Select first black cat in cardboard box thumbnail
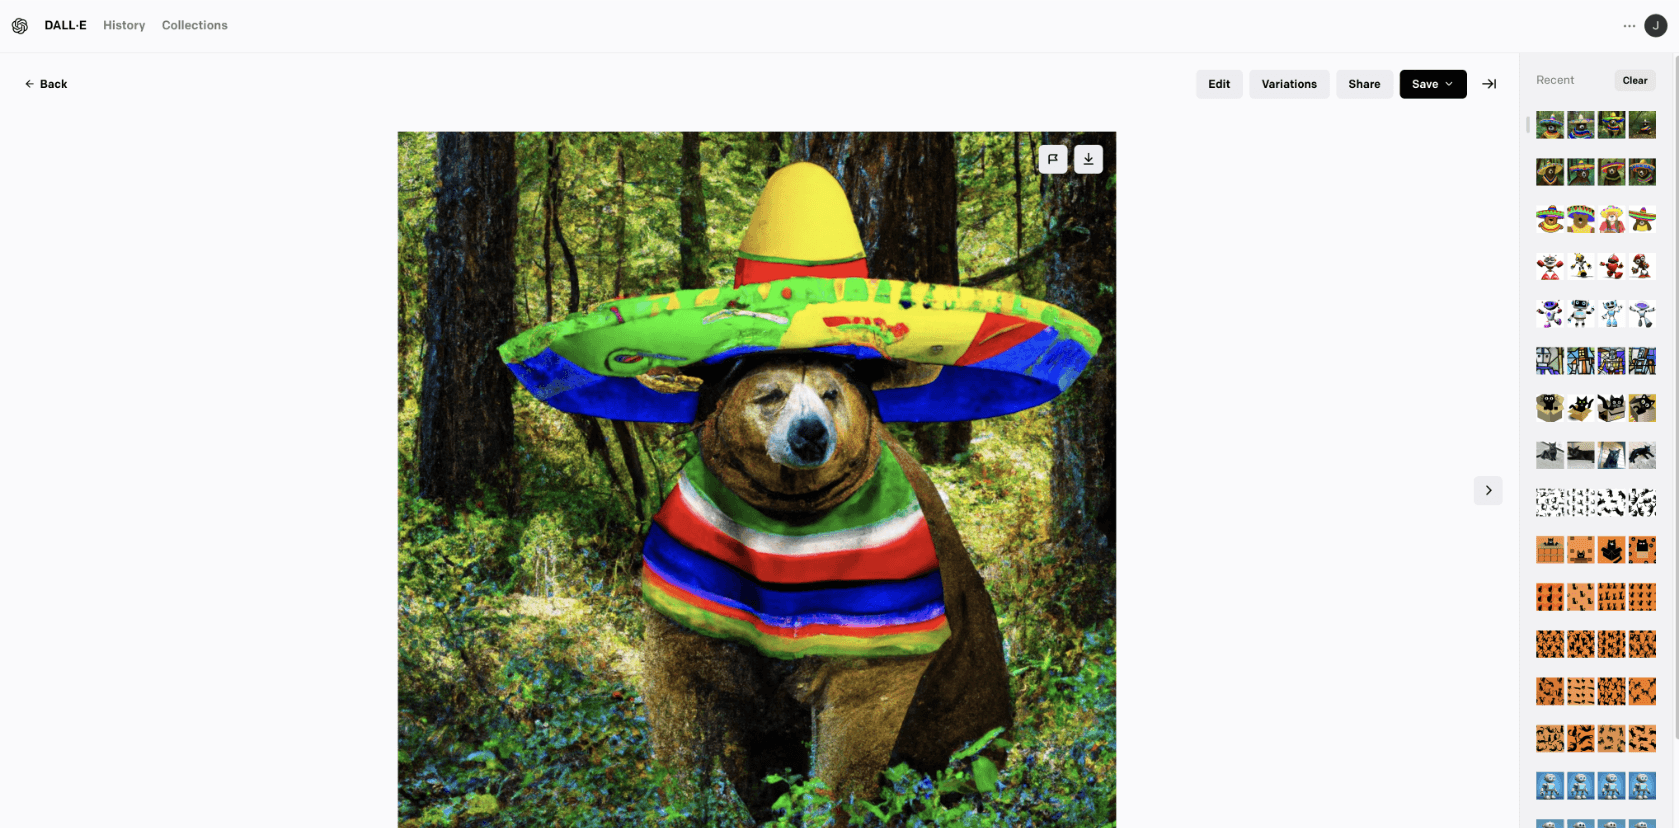Image resolution: width=1679 pixels, height=828 pixels. (1550, 408)
